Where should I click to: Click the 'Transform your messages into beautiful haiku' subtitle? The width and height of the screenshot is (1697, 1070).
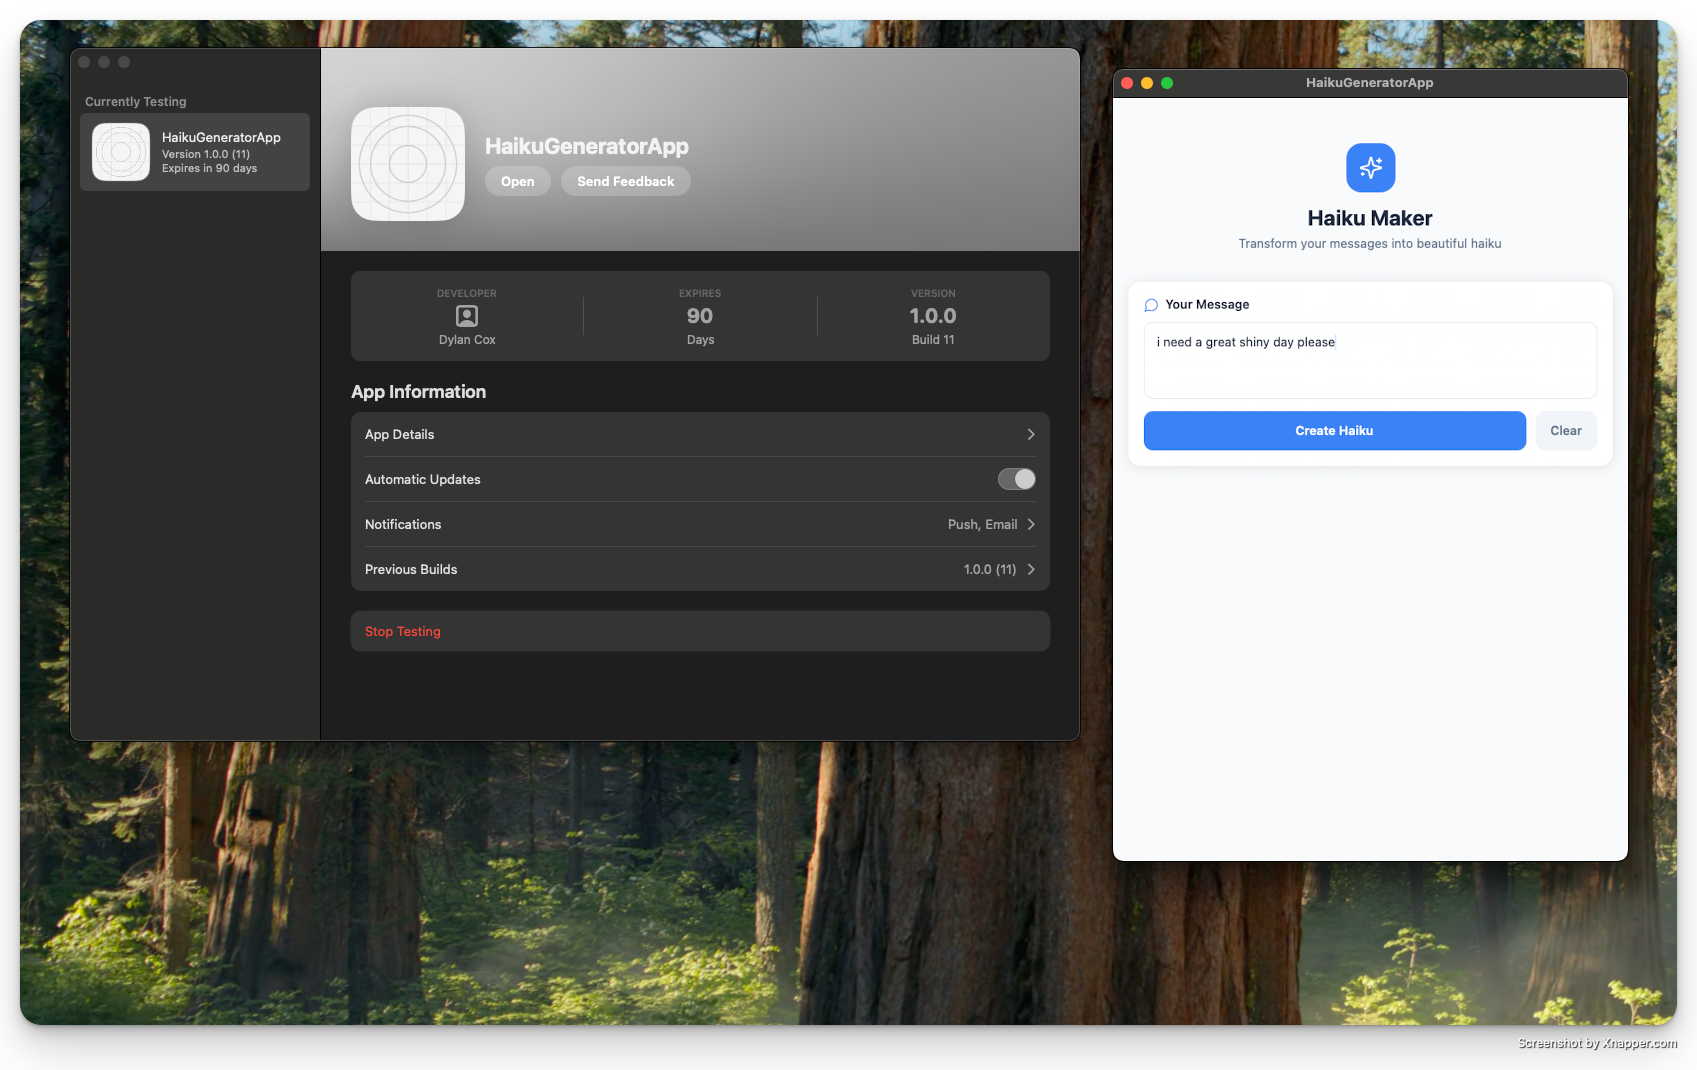[1370, 244]
